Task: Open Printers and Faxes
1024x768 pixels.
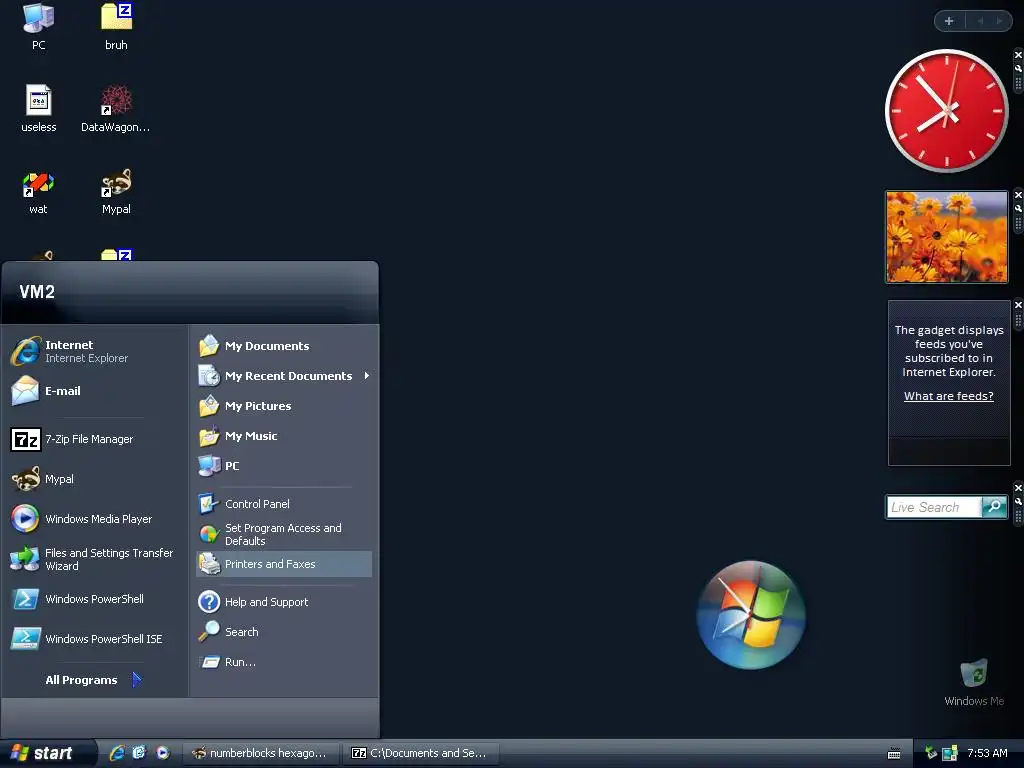Action: [283, 564]
